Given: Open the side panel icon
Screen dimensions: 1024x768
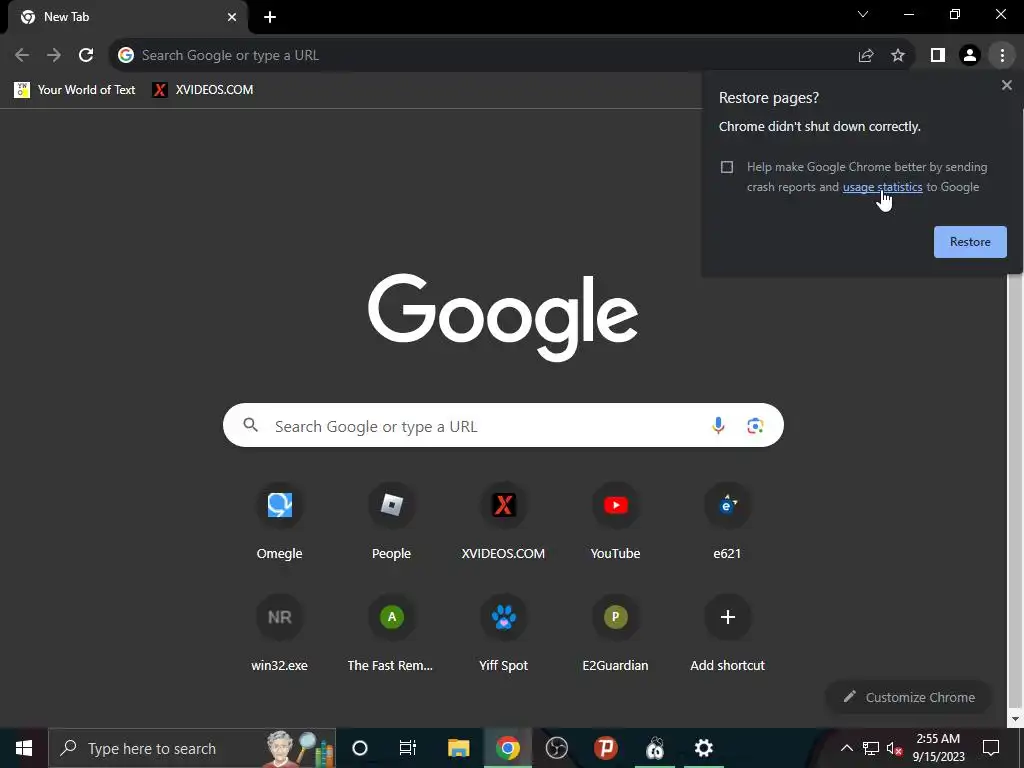Looking at the screenshot, I should click(938, 56).
